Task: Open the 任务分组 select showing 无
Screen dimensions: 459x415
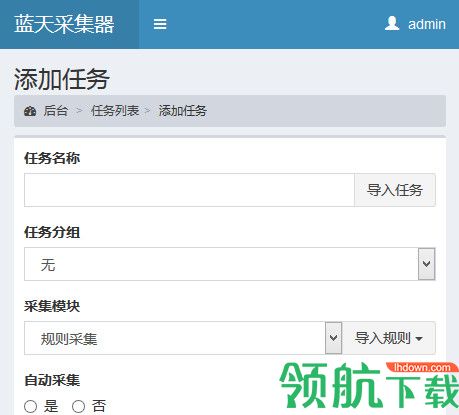Action: [230, 264]
